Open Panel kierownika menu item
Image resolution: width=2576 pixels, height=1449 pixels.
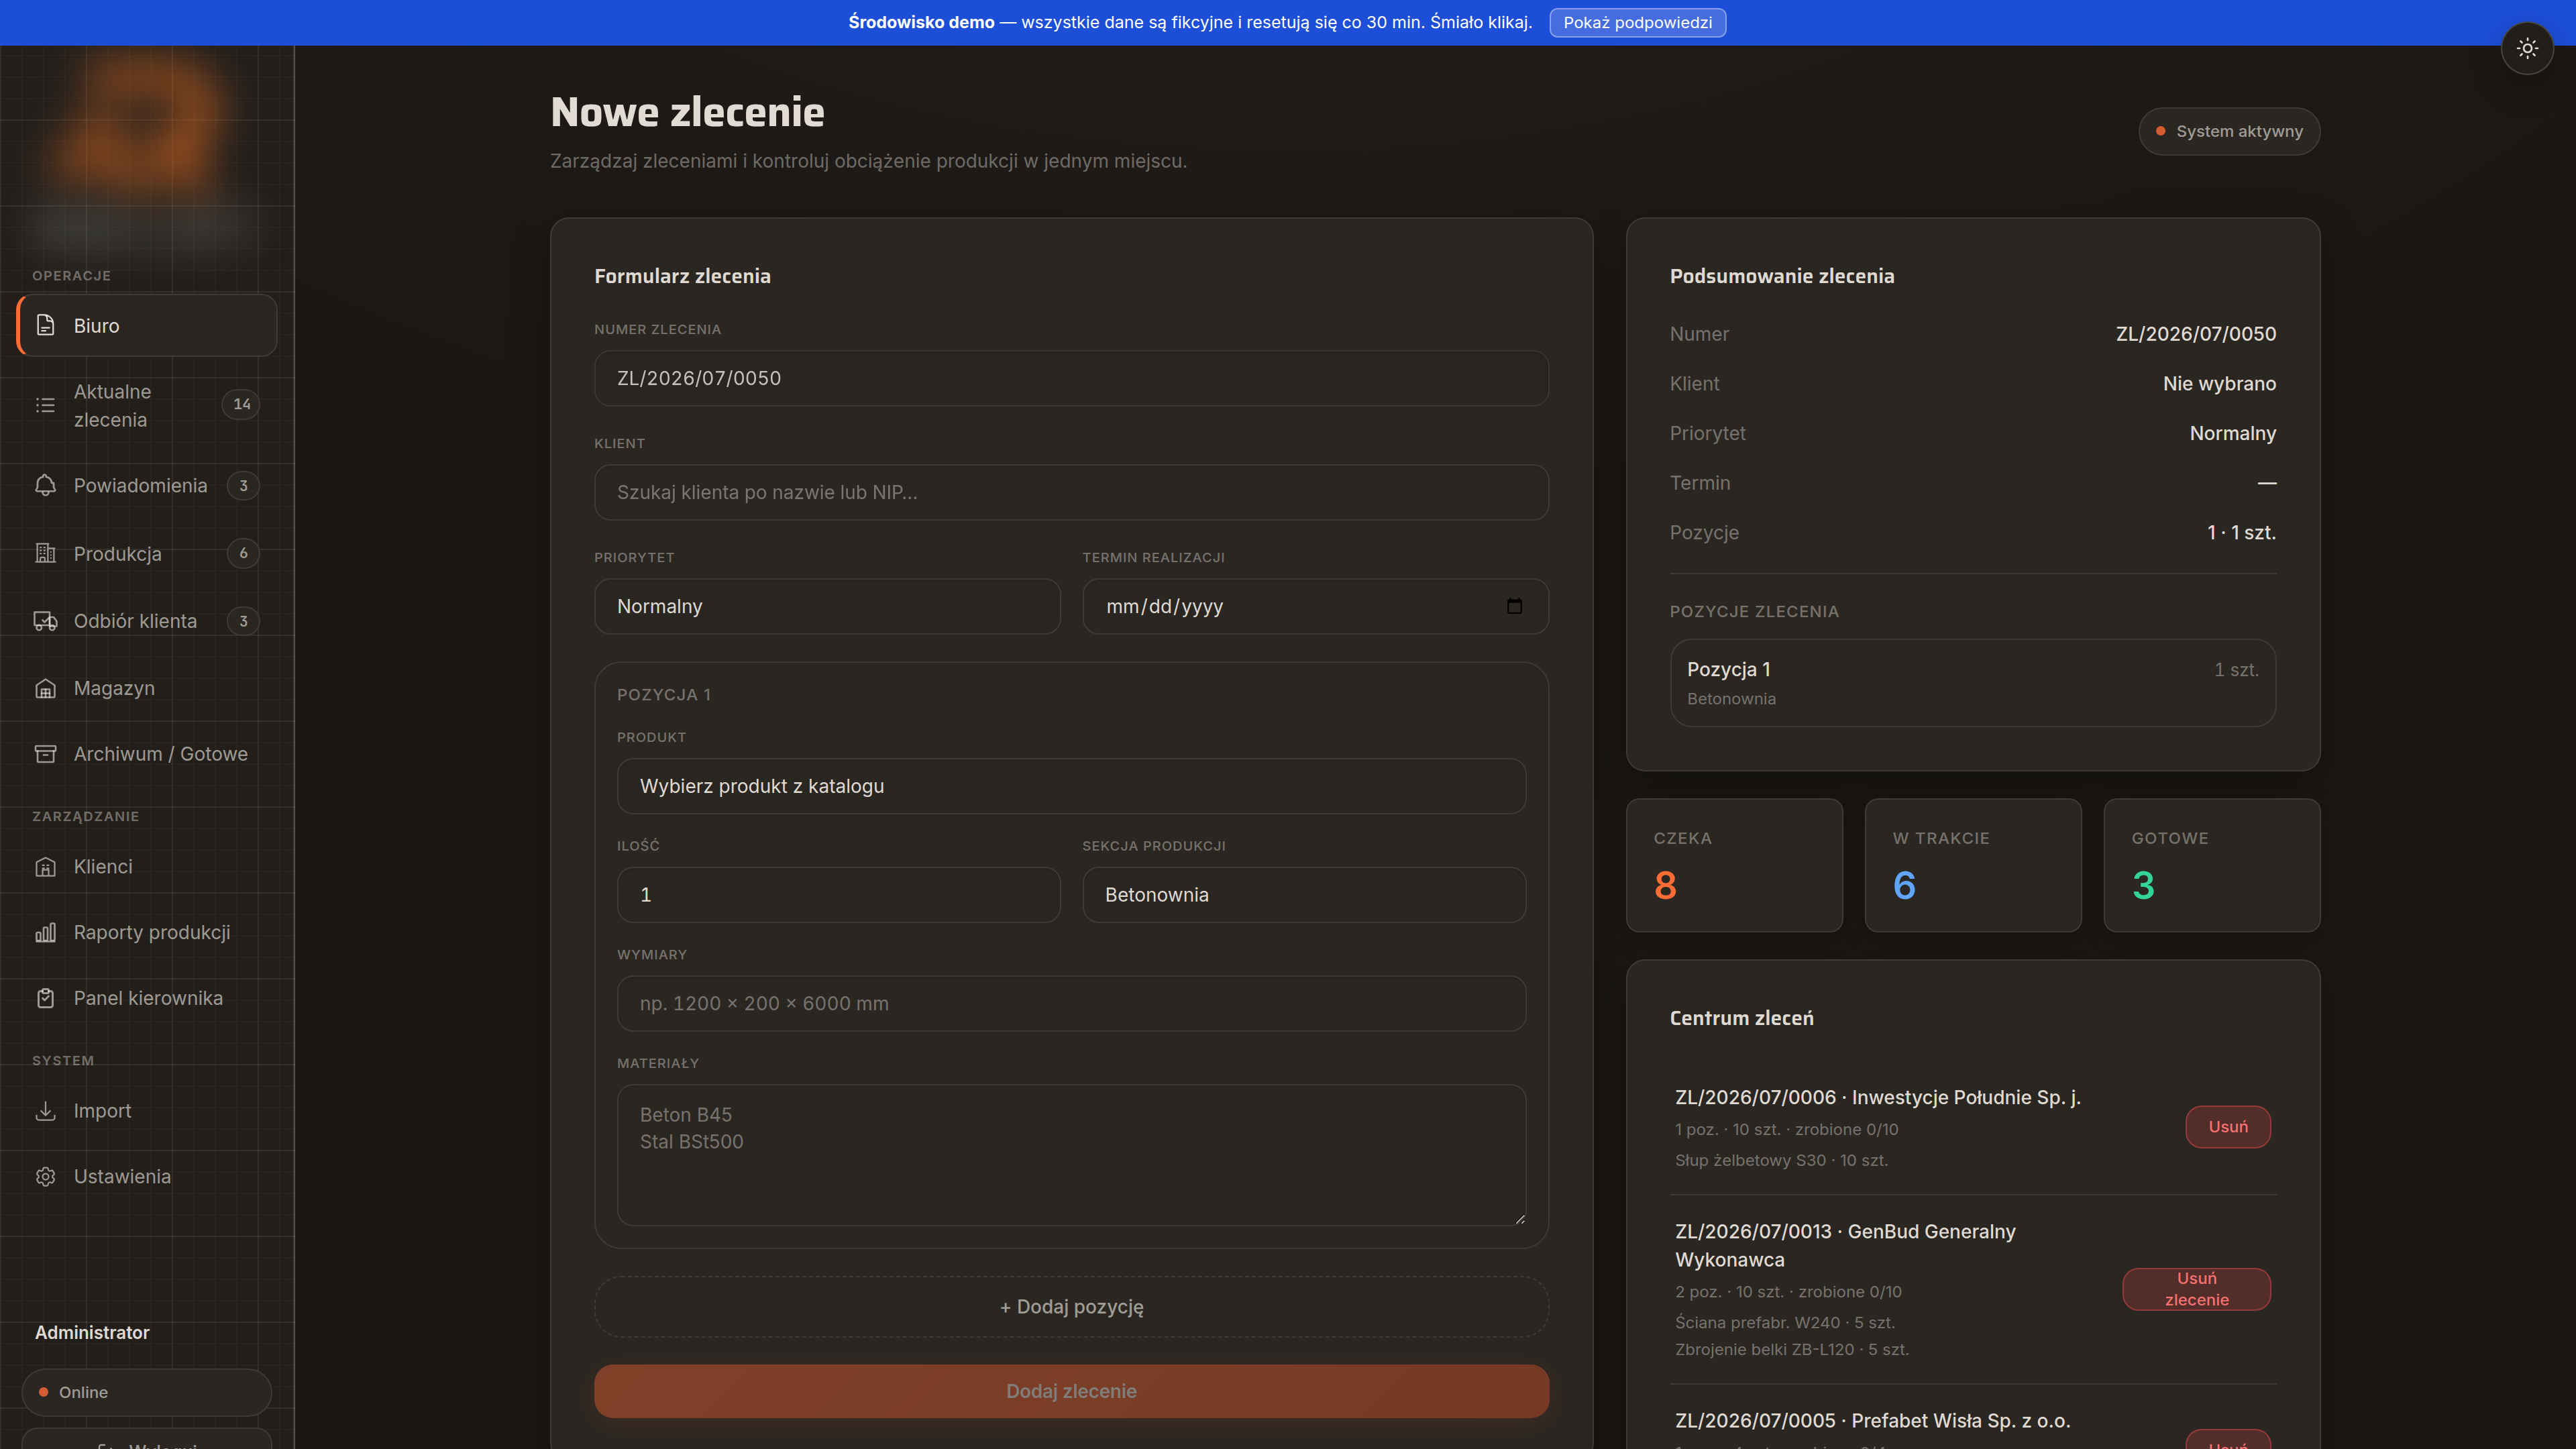tap(147, 998)
